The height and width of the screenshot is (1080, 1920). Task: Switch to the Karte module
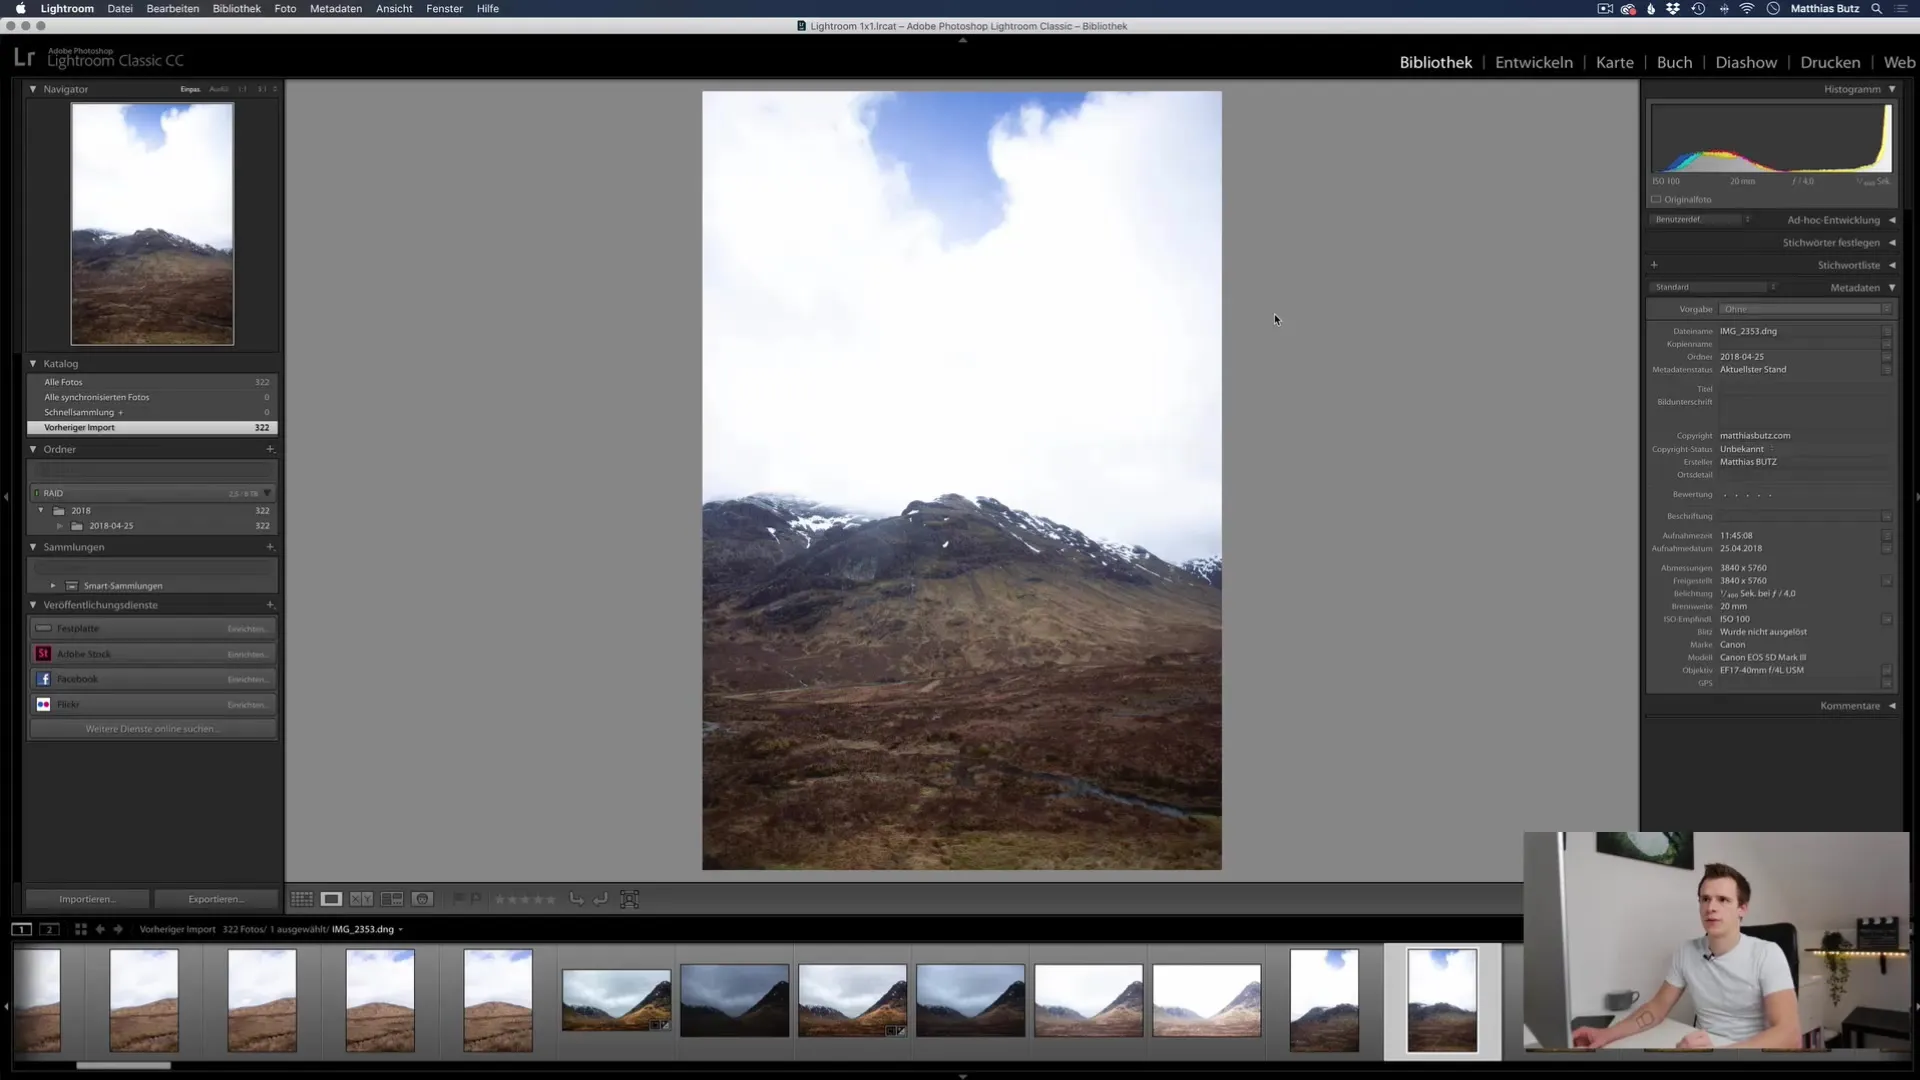[x=1615, y=62]
